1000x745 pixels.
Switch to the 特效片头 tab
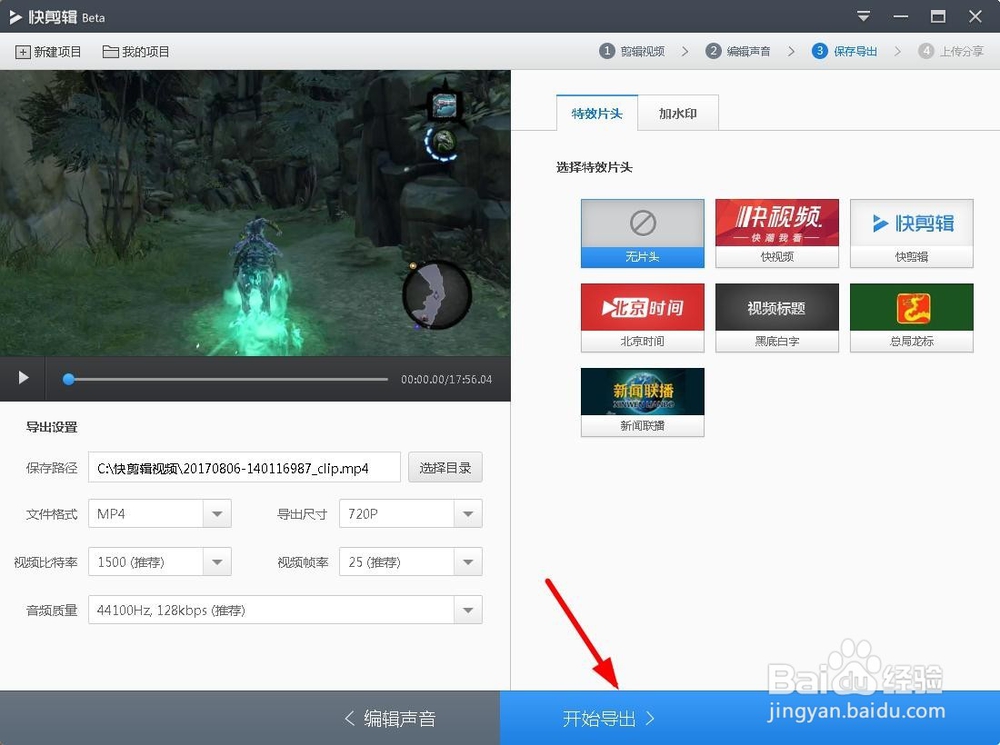point(597,113)
